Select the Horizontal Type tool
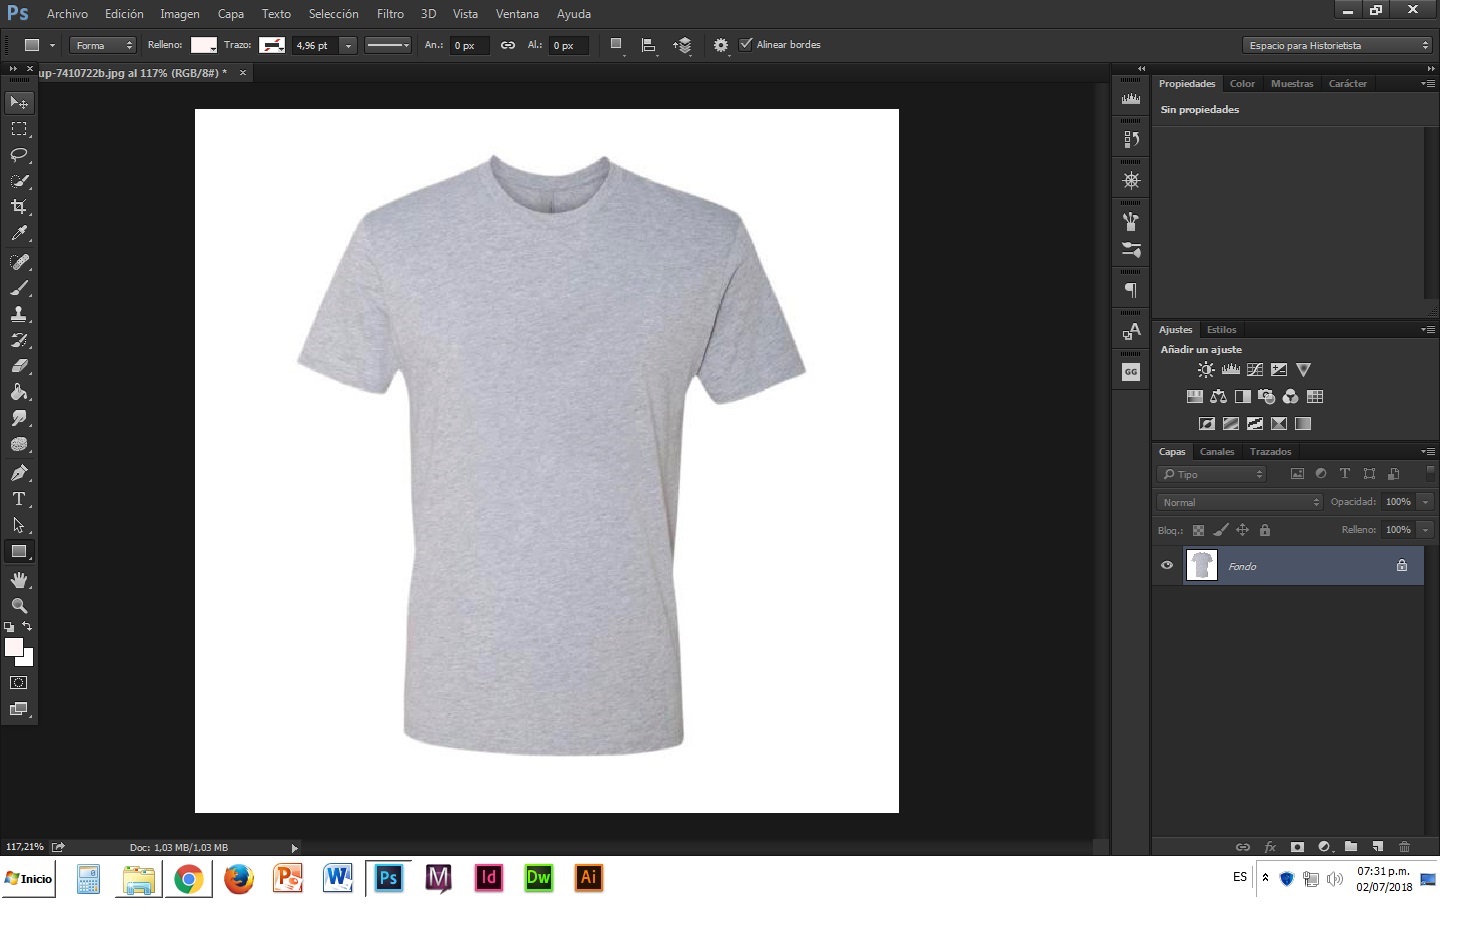 click(x=19, y=499)
